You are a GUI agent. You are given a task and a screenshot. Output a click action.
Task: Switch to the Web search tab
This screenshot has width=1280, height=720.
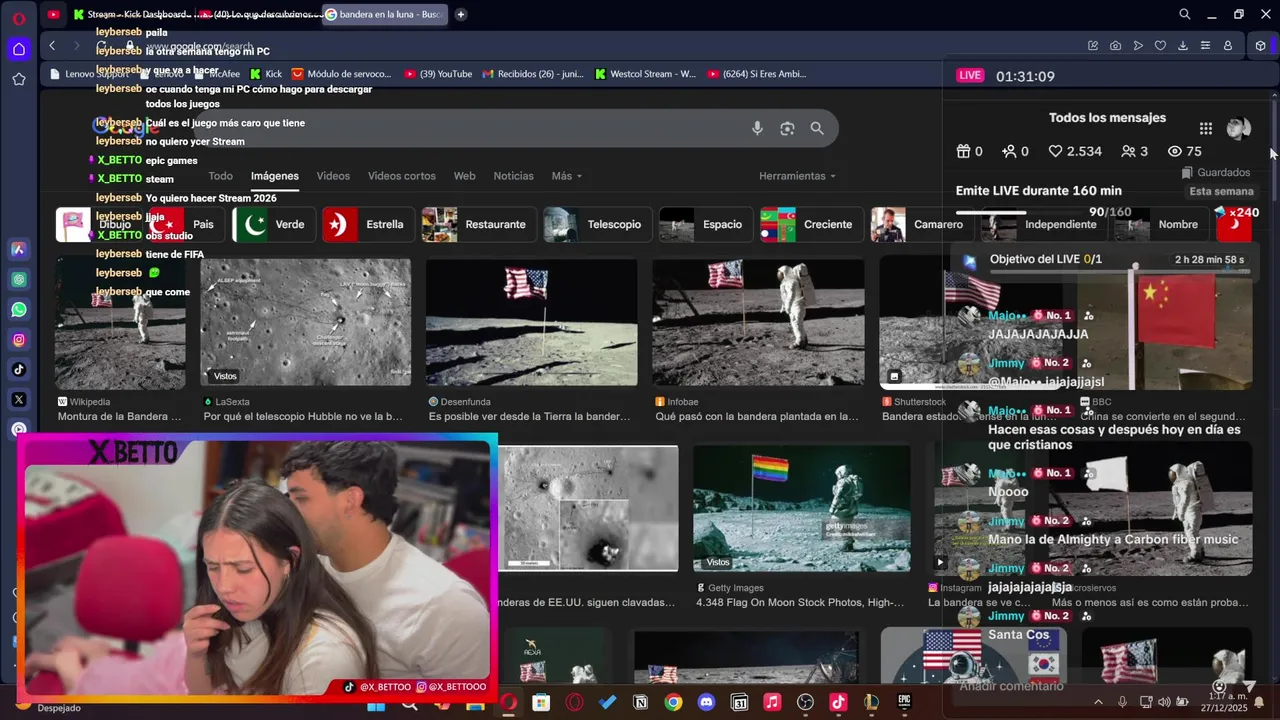(x=464, y=176)
